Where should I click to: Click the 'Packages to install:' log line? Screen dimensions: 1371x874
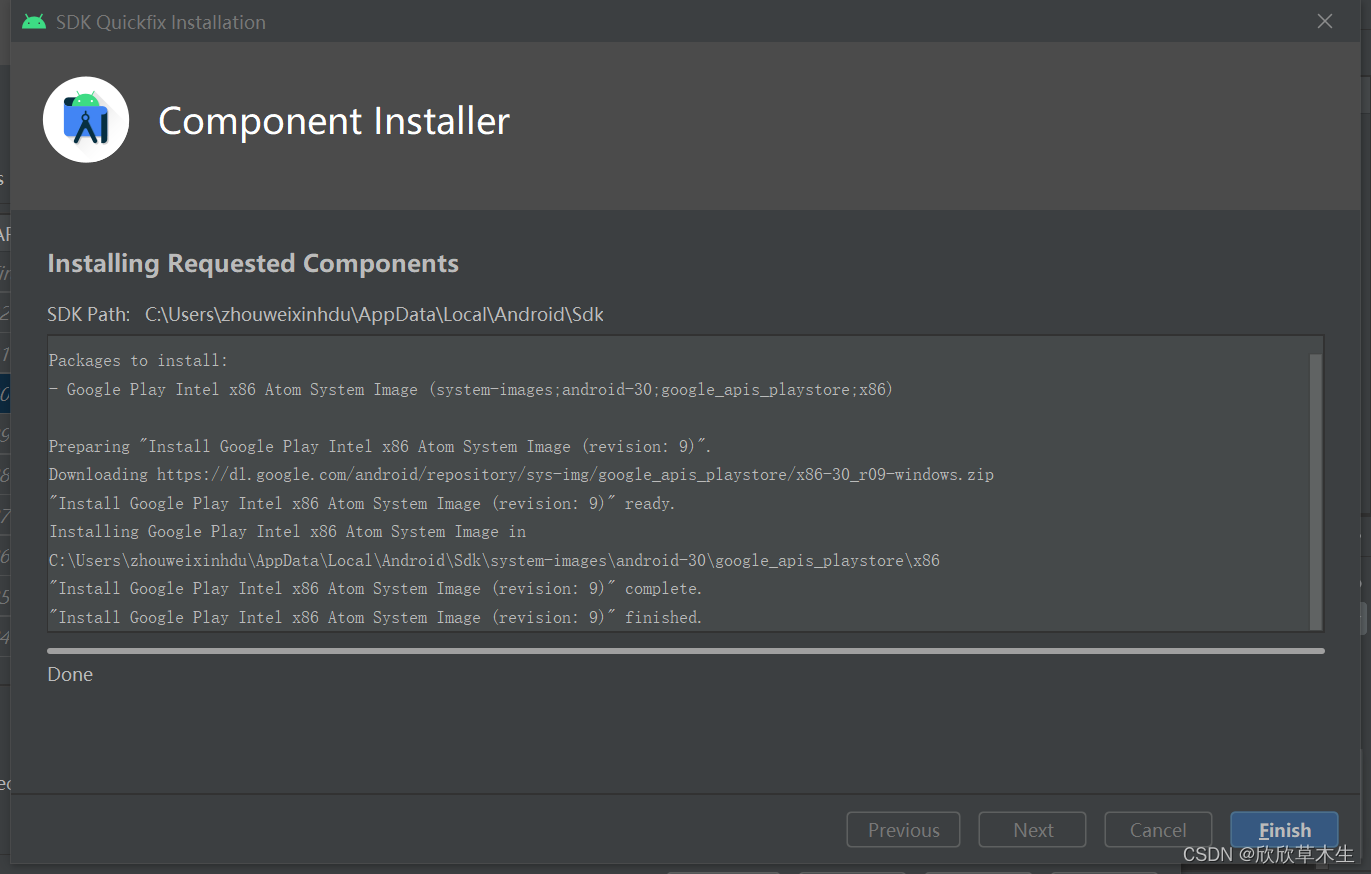click(x=138, y=361)
